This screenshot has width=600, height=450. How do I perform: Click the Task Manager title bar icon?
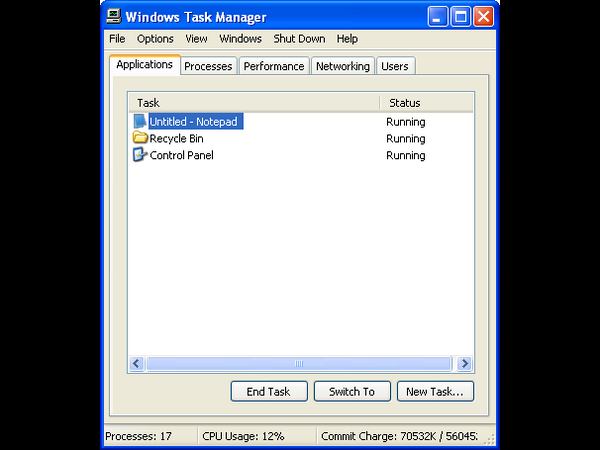click(117, 17)
